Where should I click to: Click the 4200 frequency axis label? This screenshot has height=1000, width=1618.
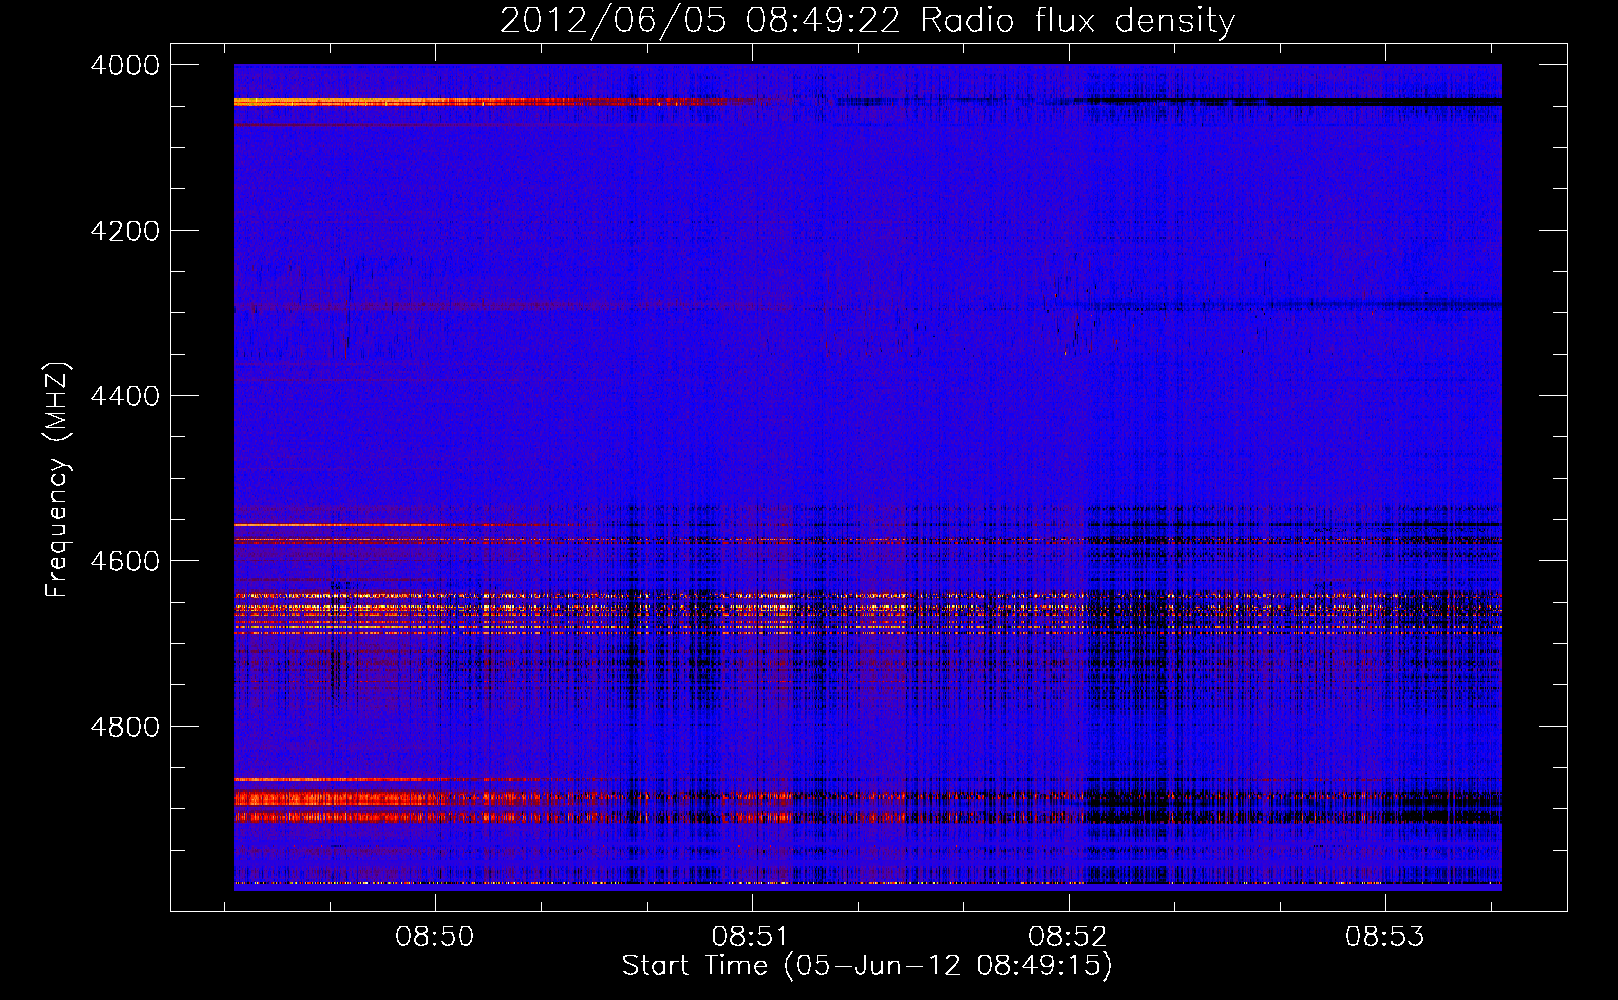click(x=125, y=231)
